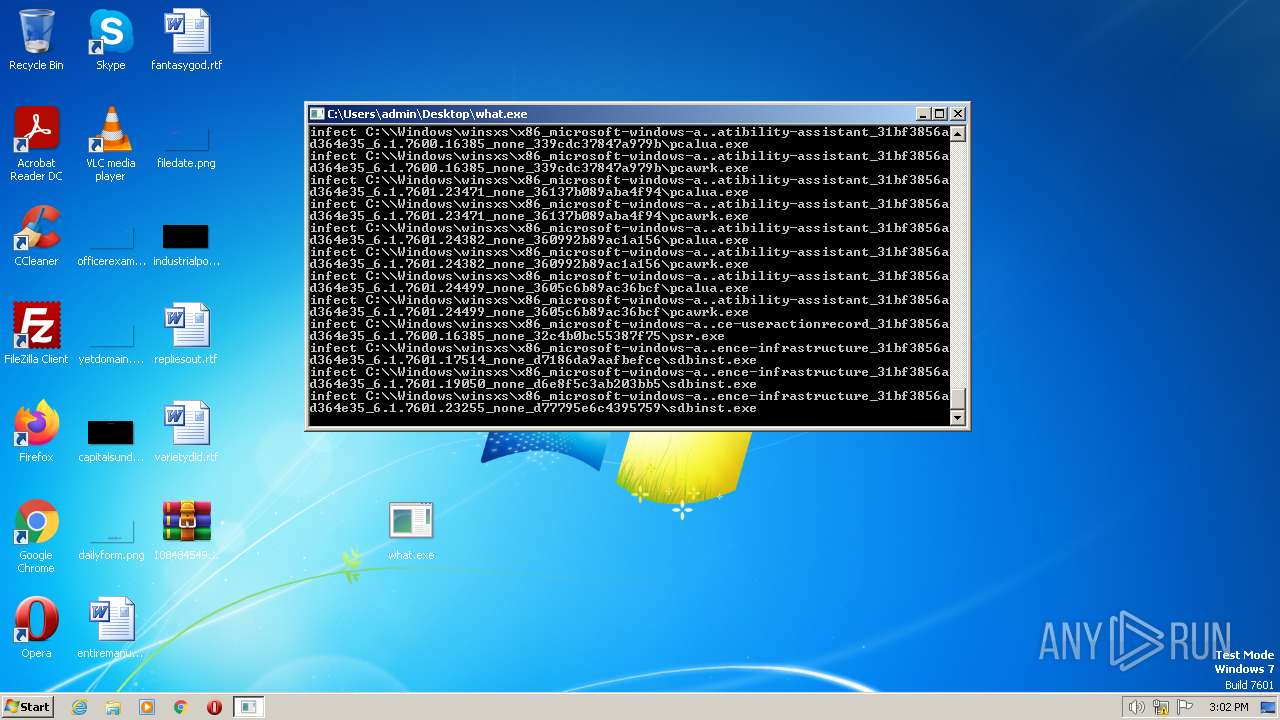Select the what.exe desktop icon
The width and height of the screenshot is (1280, 720).
pyautogui.click(x=411, y=530)
